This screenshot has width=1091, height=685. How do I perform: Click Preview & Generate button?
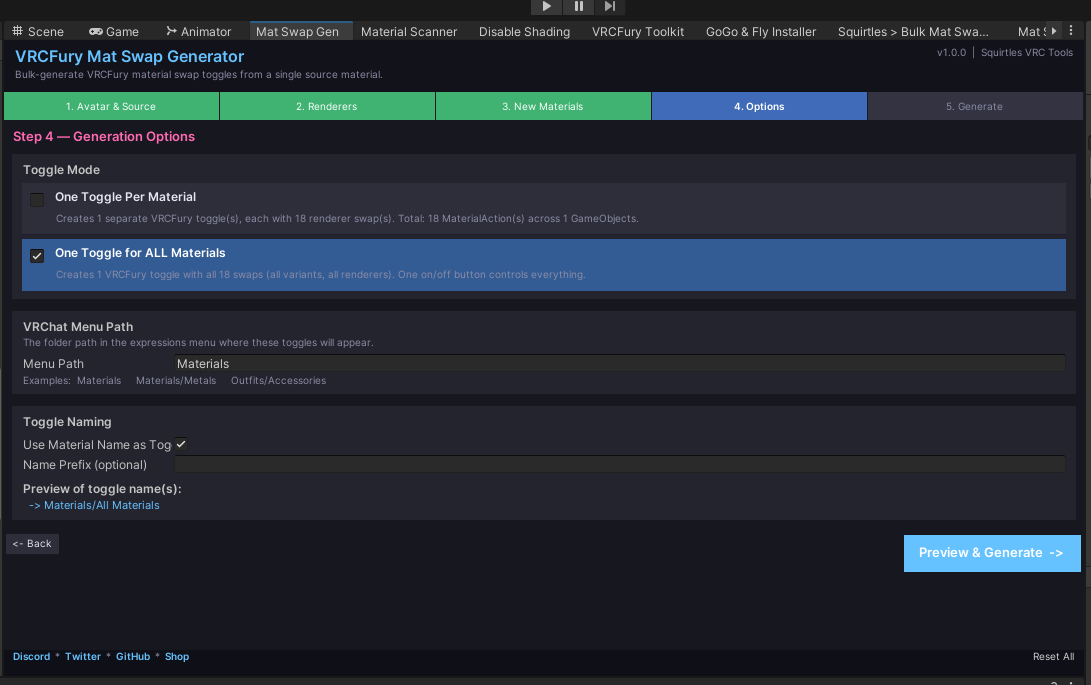pyautogui.click(x=992, y=553)
